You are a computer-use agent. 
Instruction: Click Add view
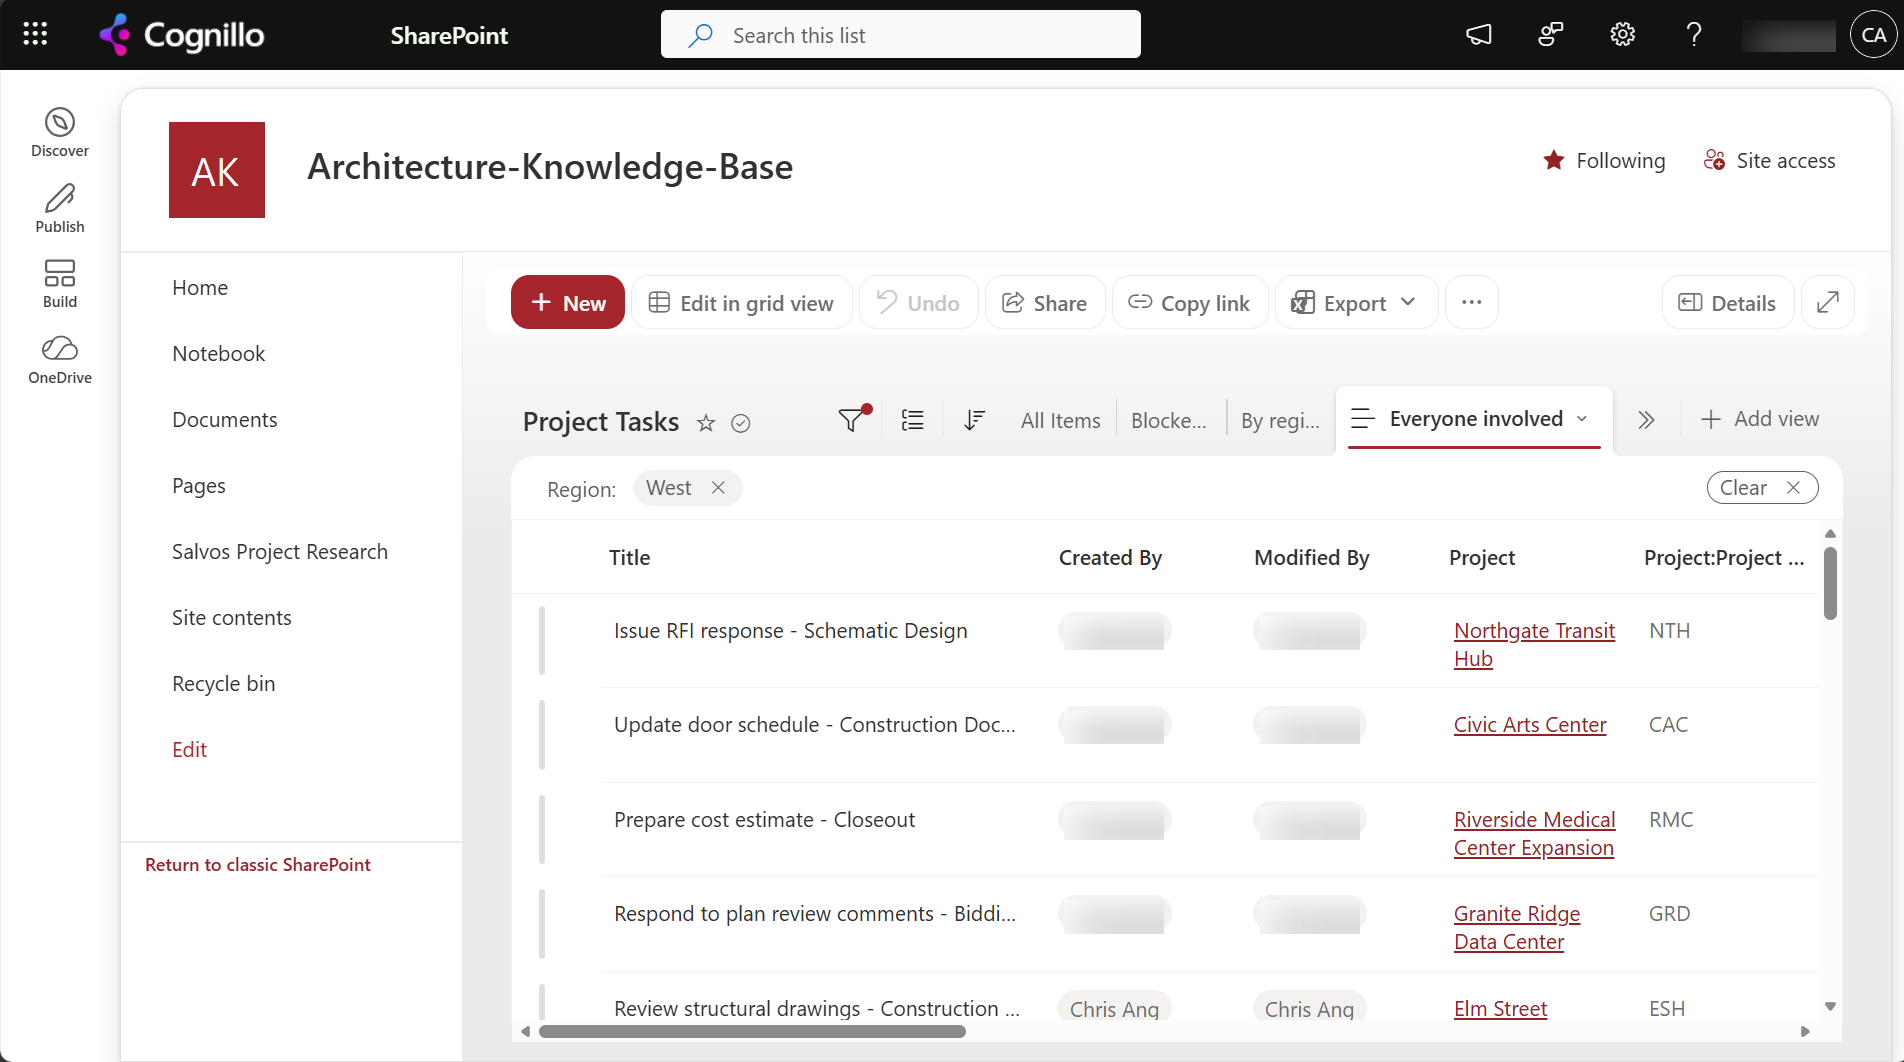1760,419
